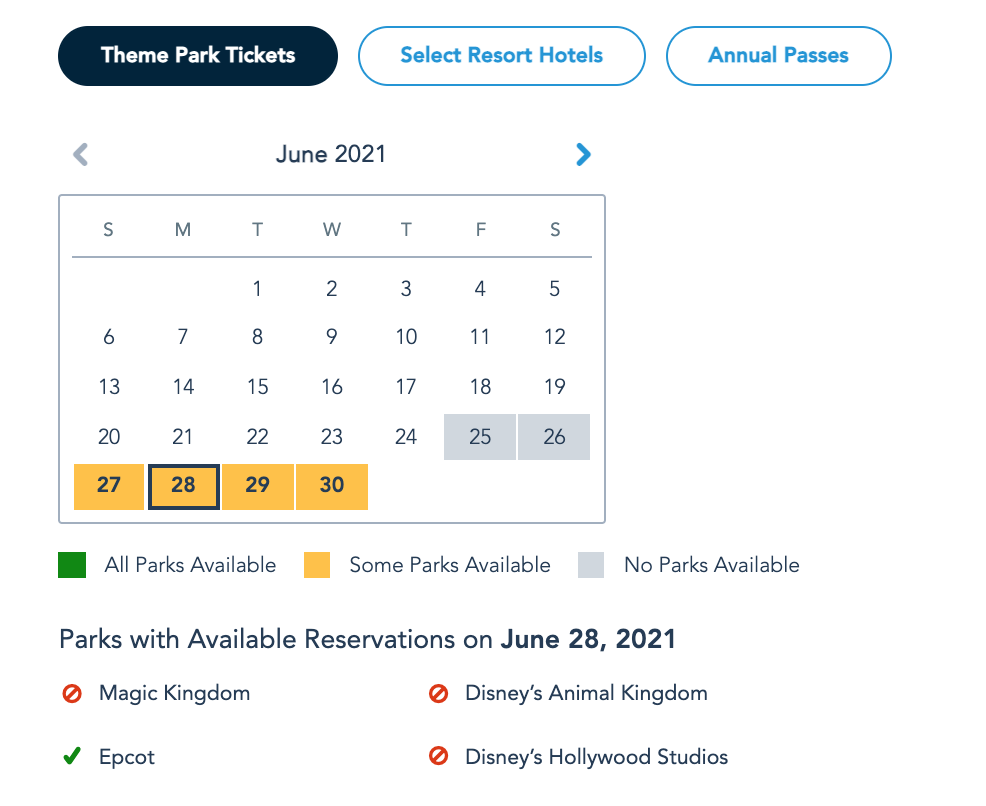Viewport: 986px width, 806px height.
Task: Click the grayed-out June 25 date
Action: point(480,437)
